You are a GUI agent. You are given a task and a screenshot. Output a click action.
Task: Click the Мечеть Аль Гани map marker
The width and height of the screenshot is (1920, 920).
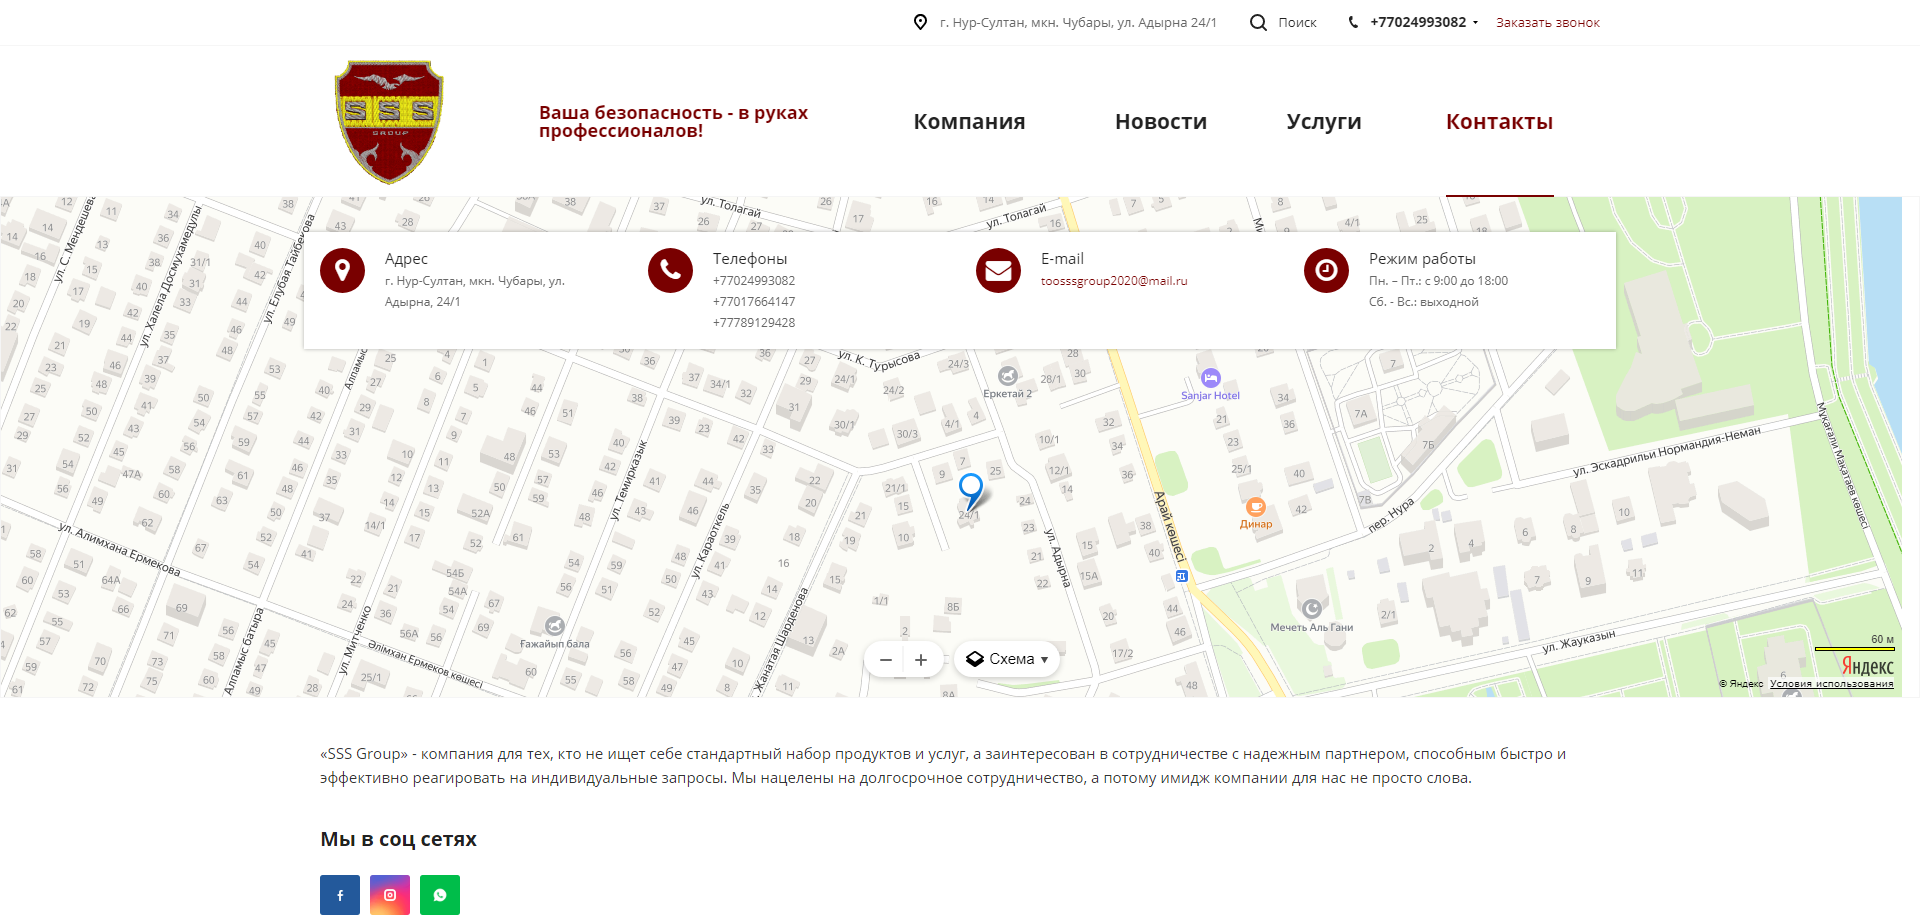pyautogui.click(x=1312, y=608)
